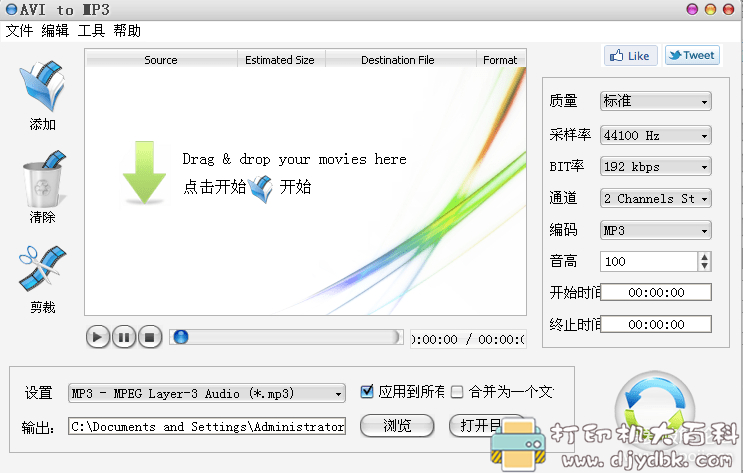743x473 pixels.
Task: Enable the 应用到所有 checkbox
Action: (x=366, y=391)
